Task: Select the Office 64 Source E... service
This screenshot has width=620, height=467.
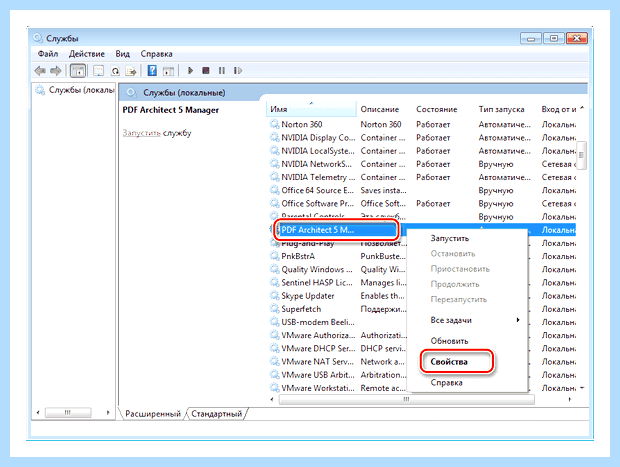Action: pyautogui.click(x=318, y=190)
